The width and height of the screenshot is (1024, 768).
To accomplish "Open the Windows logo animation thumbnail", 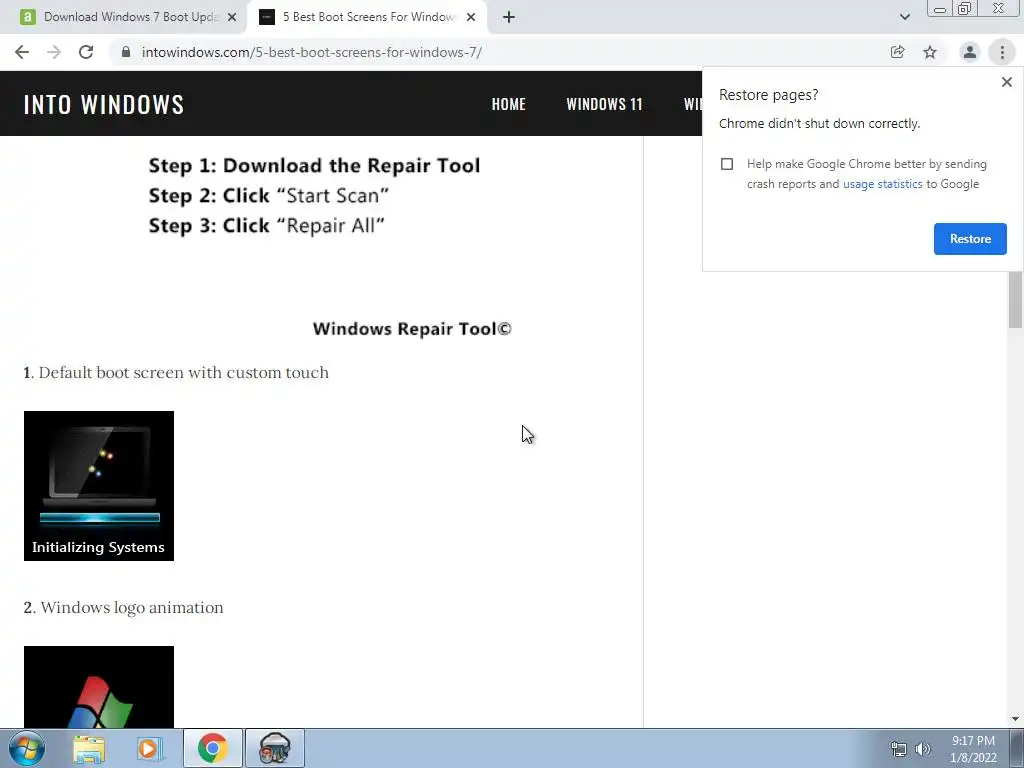I will pyautogui.click(x=99, y=687).
